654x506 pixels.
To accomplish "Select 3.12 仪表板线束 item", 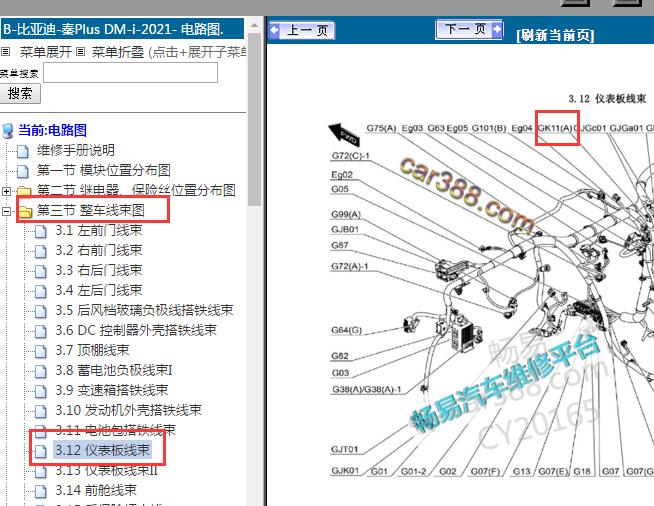I will click(x=103, y=450).
